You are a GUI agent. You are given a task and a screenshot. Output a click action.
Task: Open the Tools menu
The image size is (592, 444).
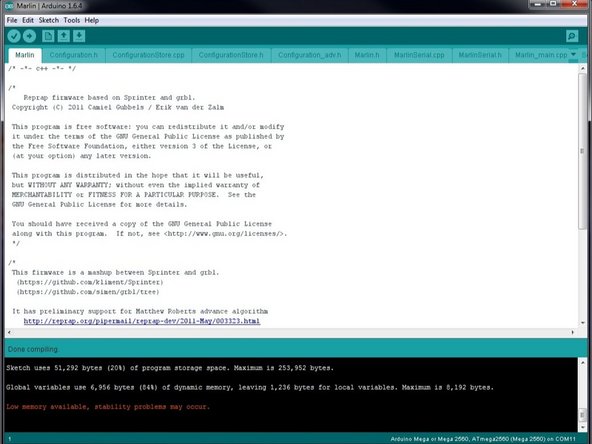pos(72,20)
